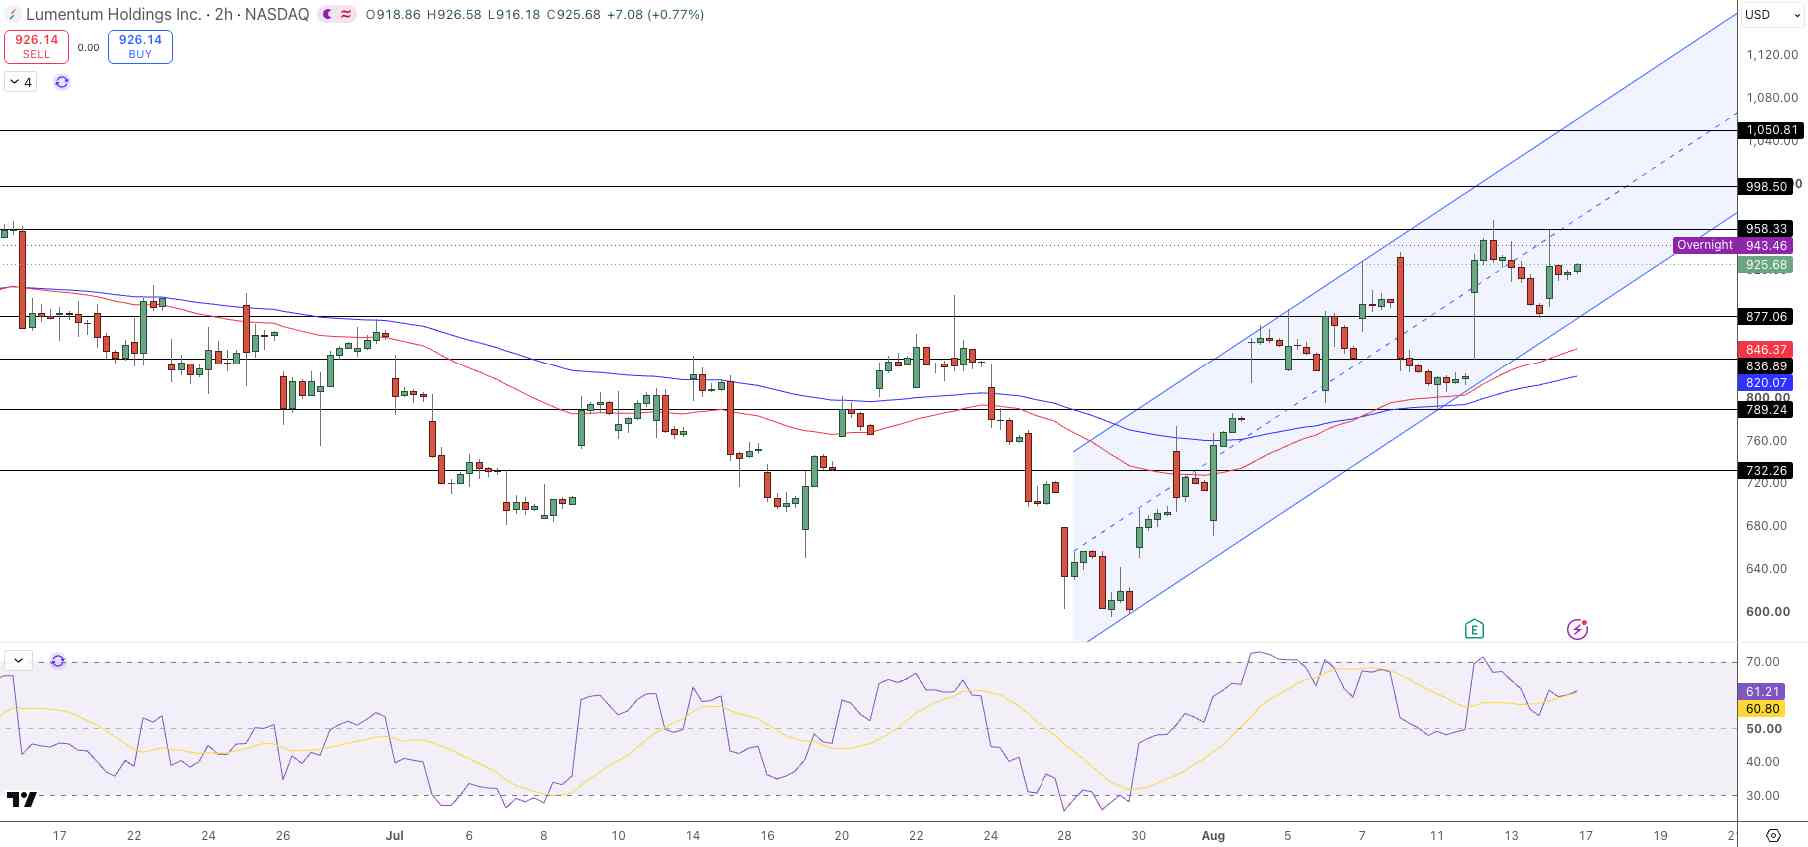1808x847 pixels.
Task: Click the 640.00 price scale tick
Action: [x=1766, y=569]
